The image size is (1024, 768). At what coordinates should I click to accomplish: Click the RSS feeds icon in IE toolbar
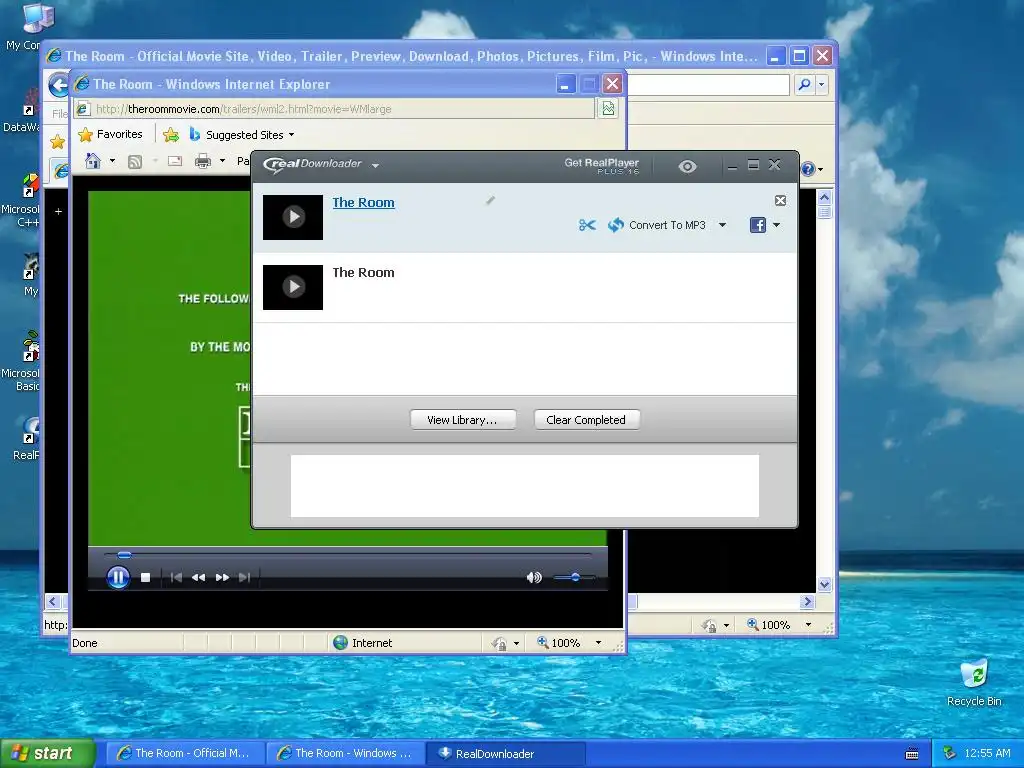tap(135, 161)
